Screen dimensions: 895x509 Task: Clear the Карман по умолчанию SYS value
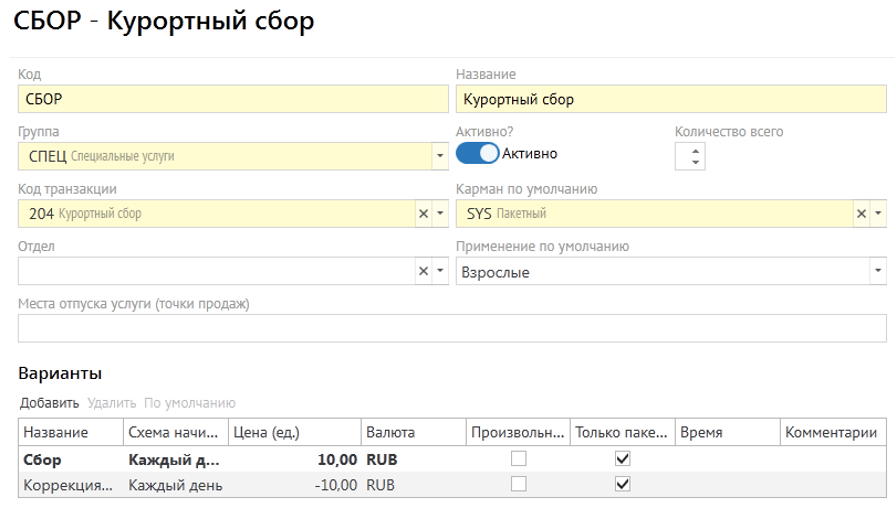861,213
